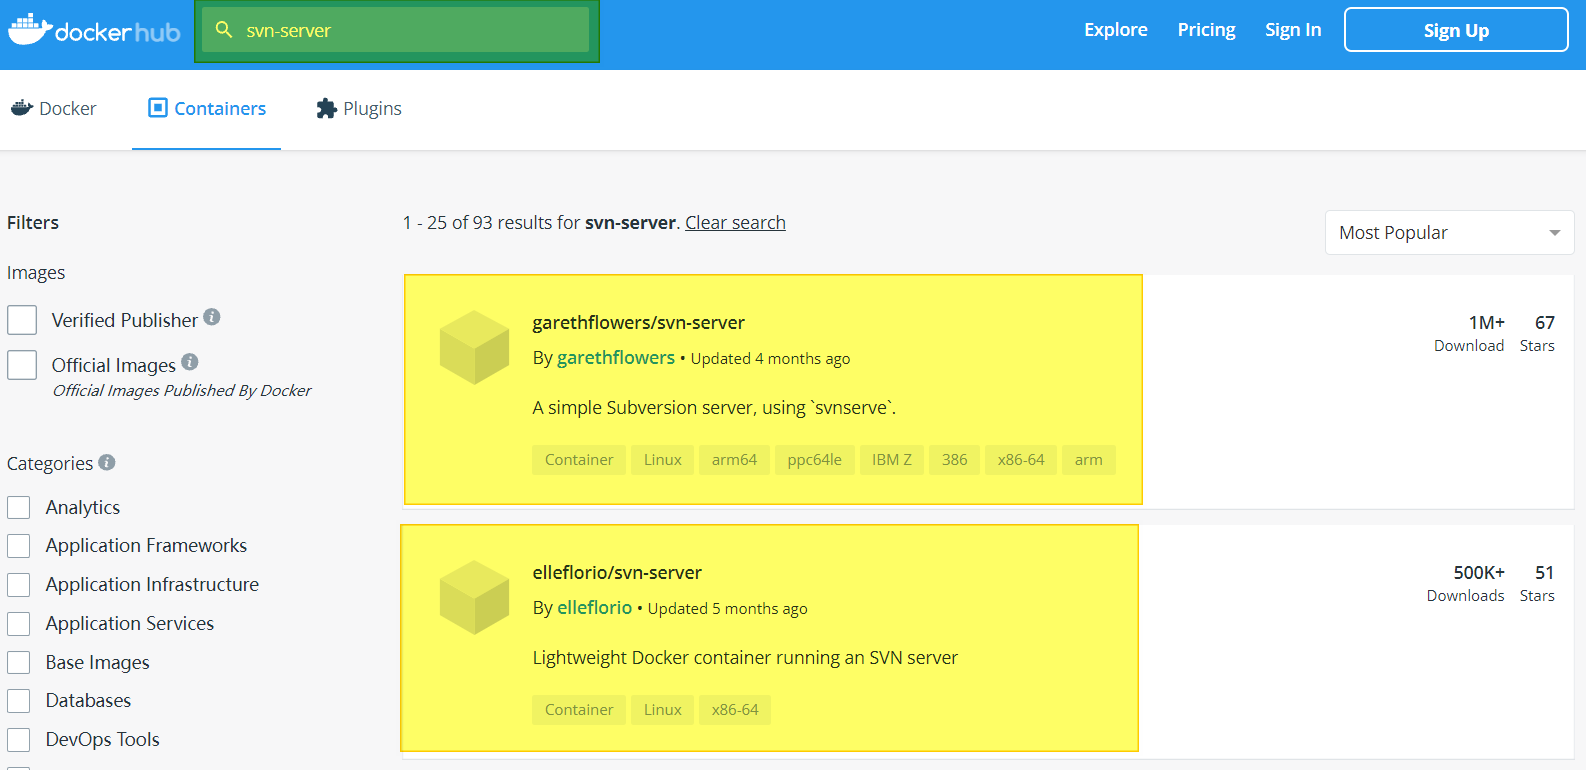Click the garethflowers/svn-server cube image icon
The height and width of the screenshot is (770, 1586).
(475, 347)
